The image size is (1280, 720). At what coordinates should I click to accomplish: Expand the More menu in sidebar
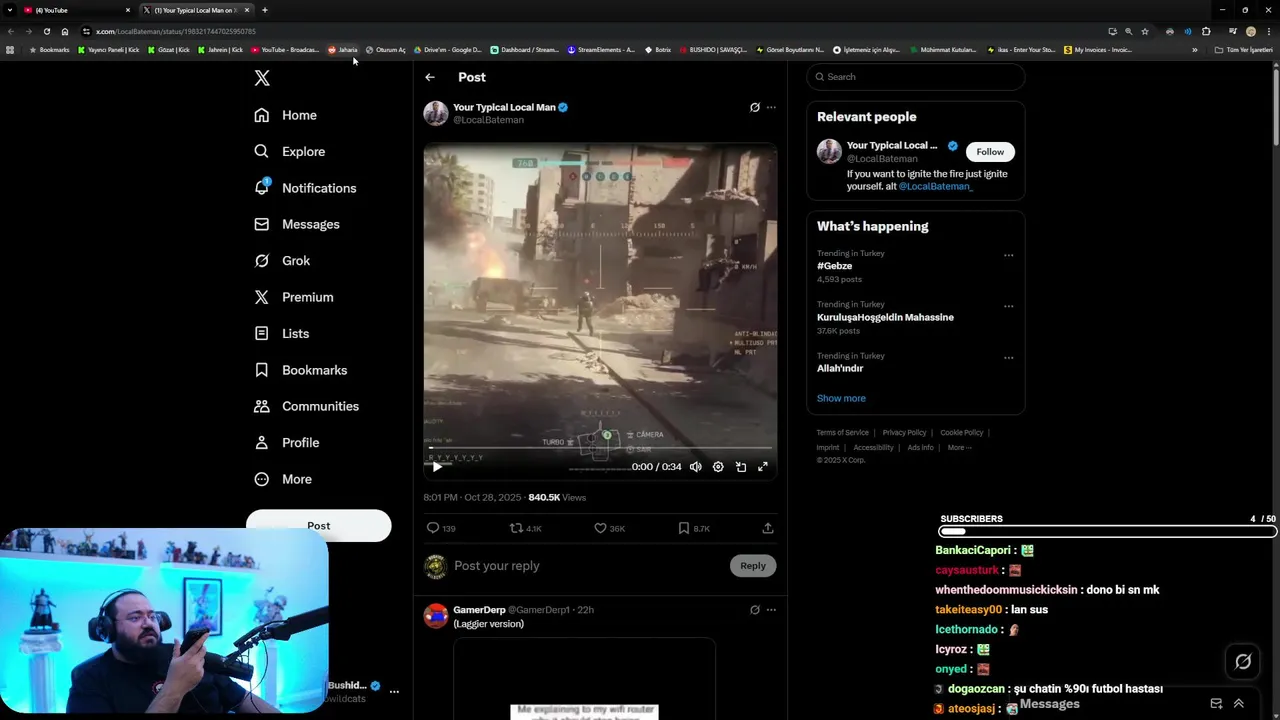pyautogui.click(x=282, y=479)
